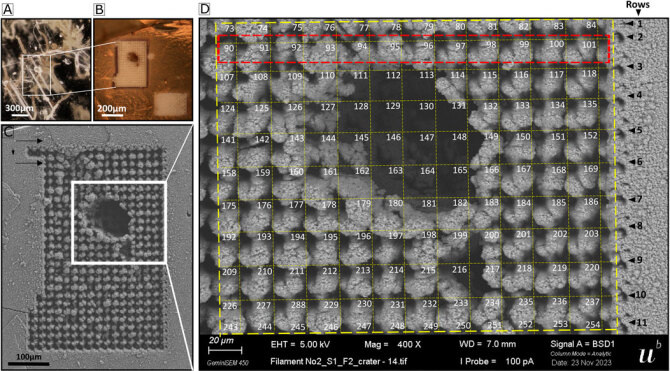The image size is (670, 371).
Task: Click the Rows heading text
Action: pyautogui.click(x=638, y=5)
